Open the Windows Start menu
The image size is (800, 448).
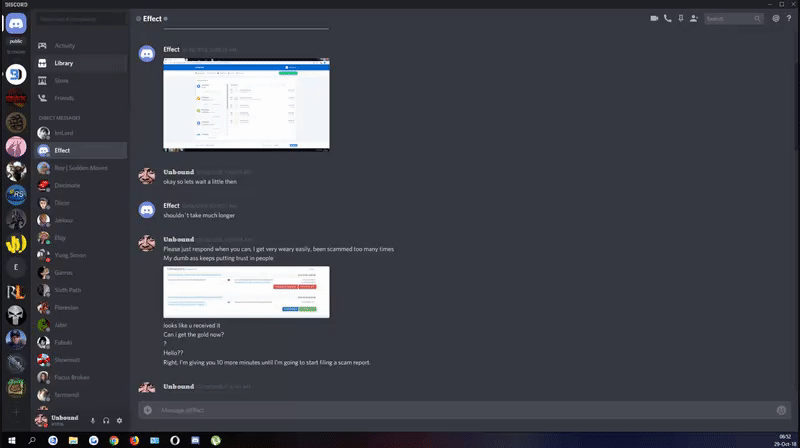pos(11,440)
